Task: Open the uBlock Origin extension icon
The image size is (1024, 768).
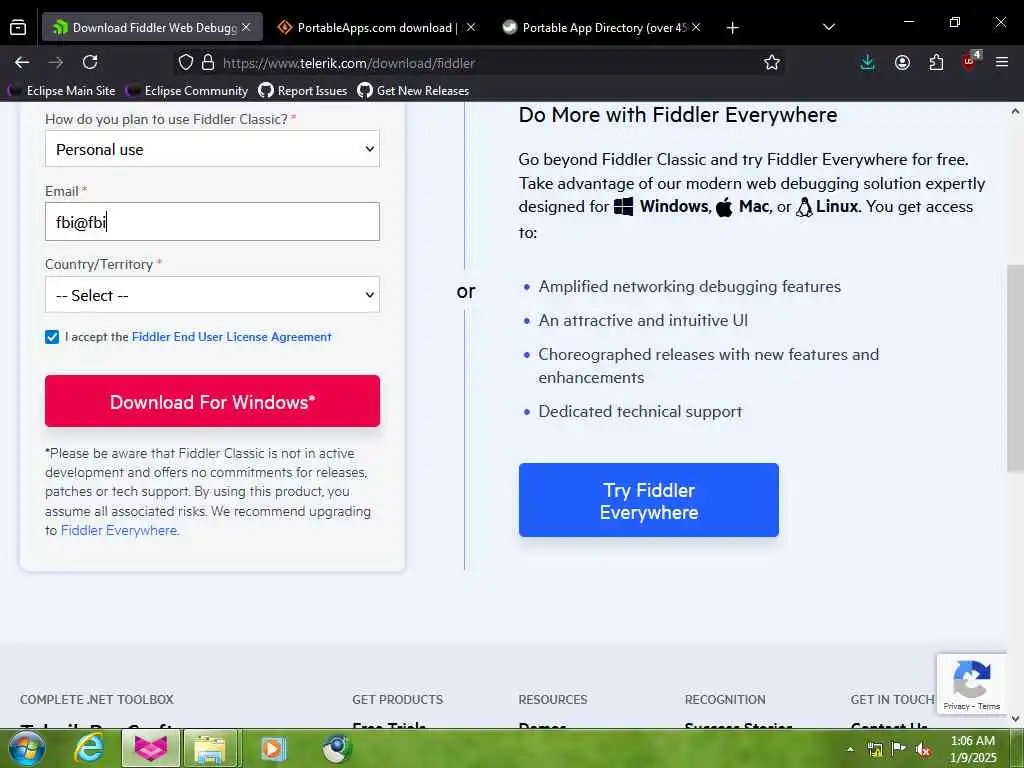Action: click(x=970, y=61)
